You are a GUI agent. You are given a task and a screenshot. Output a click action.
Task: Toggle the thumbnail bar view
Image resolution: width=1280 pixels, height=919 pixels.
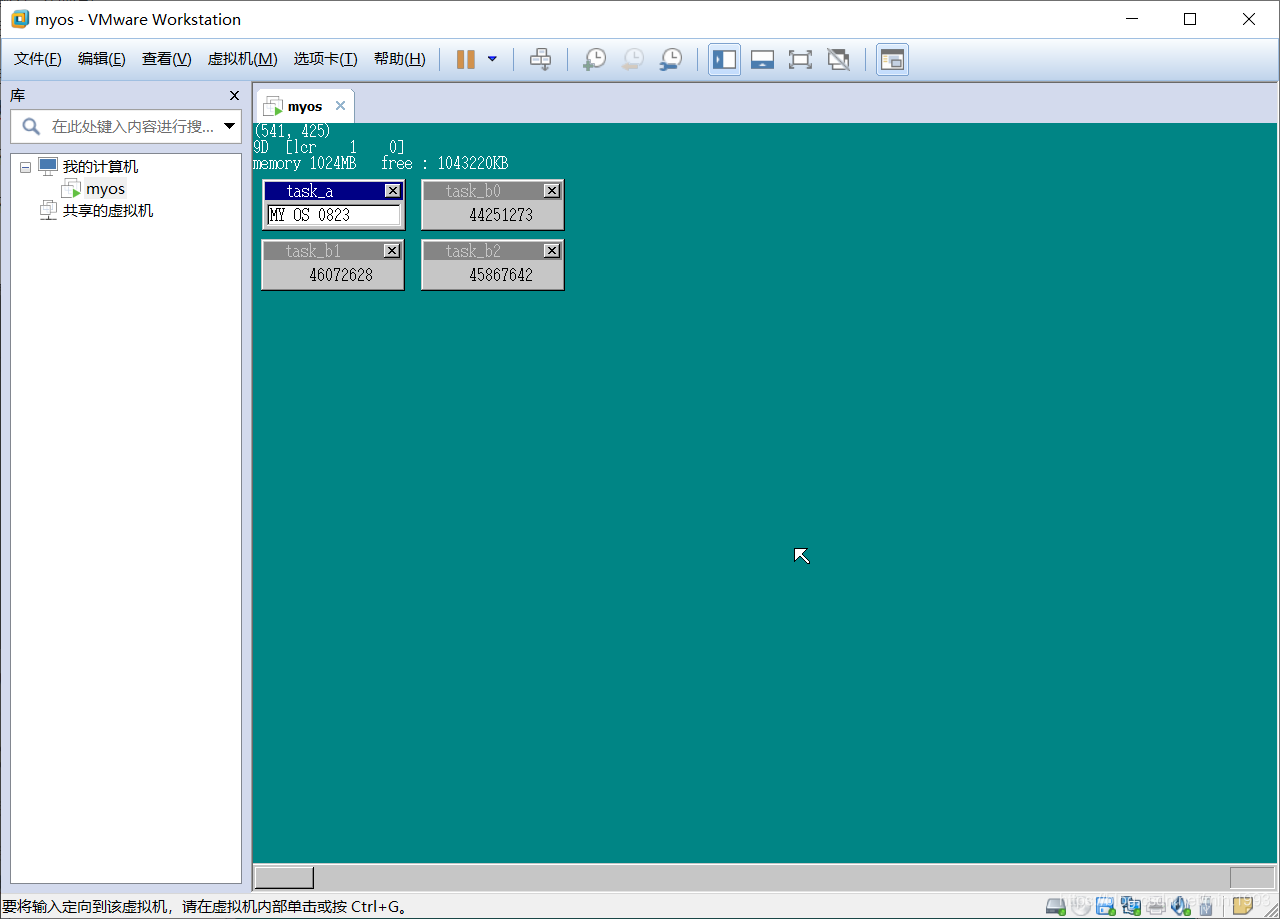click(x=762, y=60)
